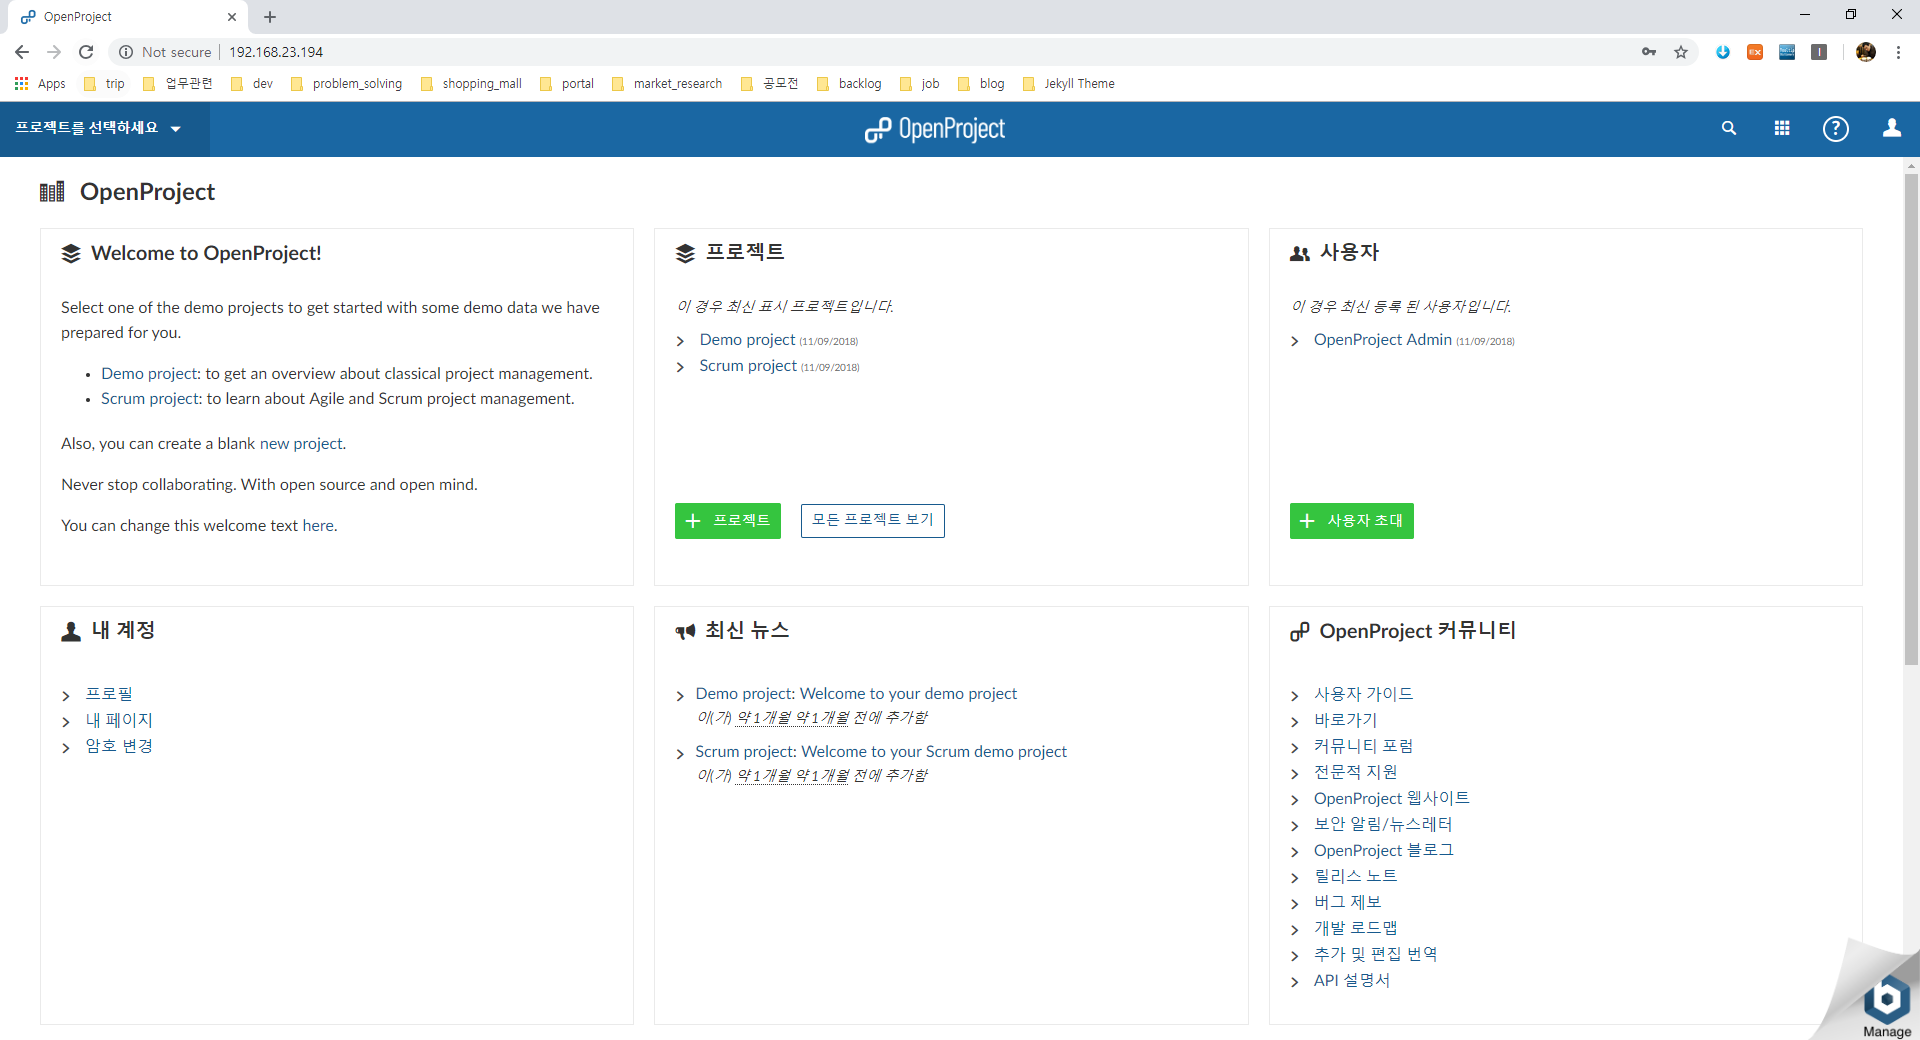The height and width of the screenshot is (1040, 1920).
Task: Open news 'Scrum project: Welcome to your Scrum demo project'
Action: 881,752
